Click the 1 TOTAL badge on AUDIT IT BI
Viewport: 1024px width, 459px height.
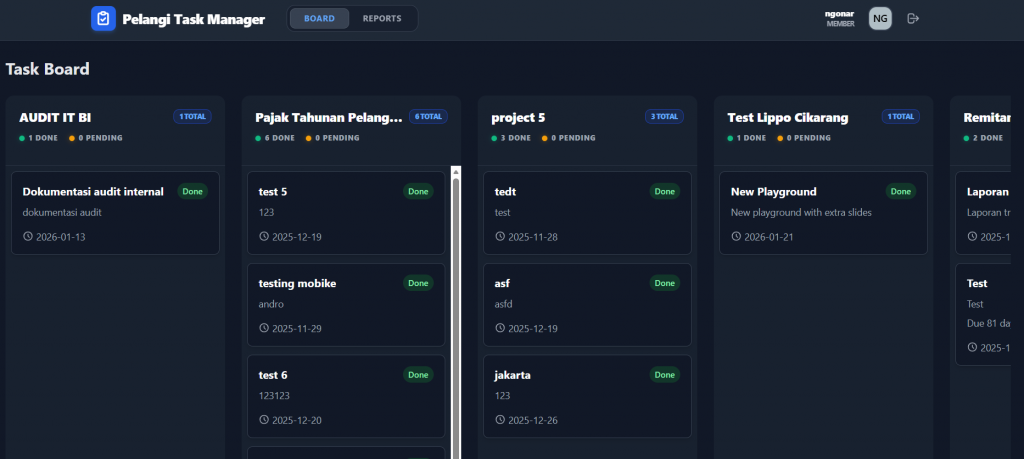point(192,117)
